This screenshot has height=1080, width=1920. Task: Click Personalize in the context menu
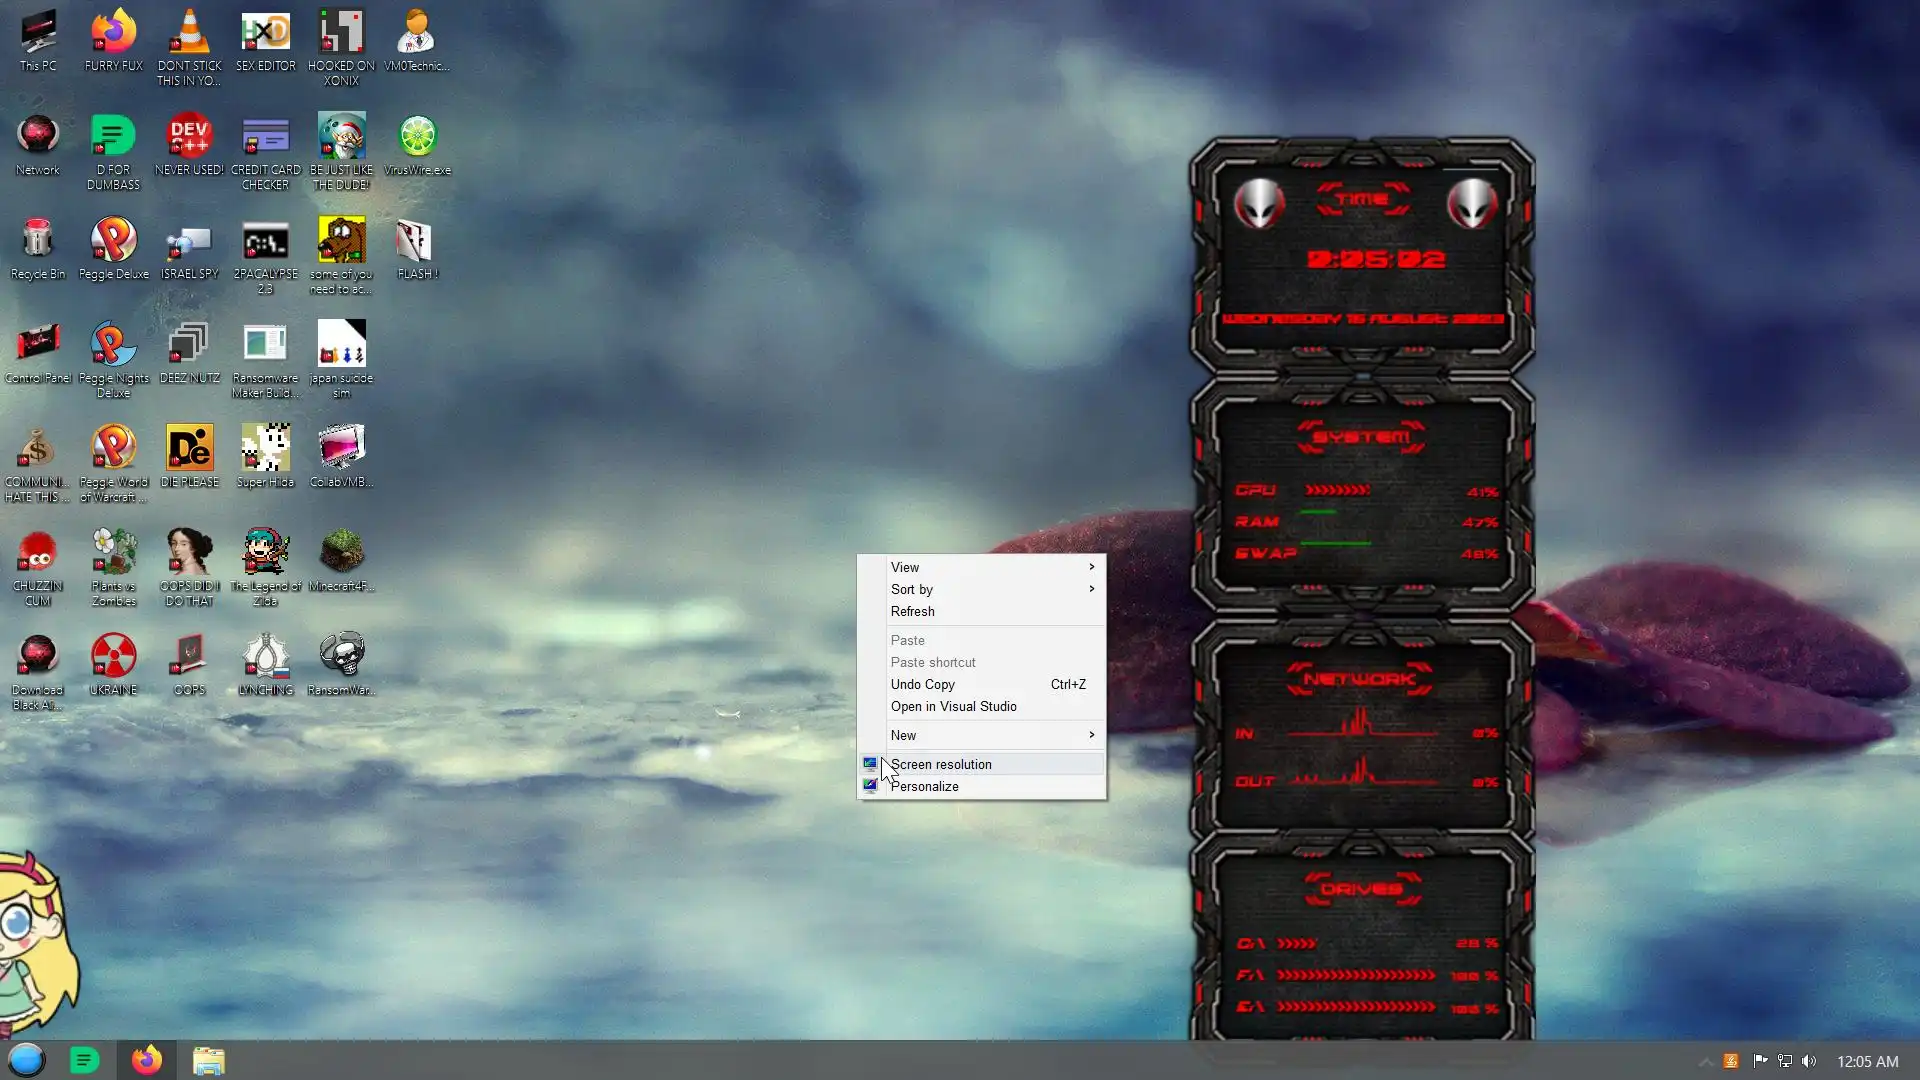tap(925, 786)
